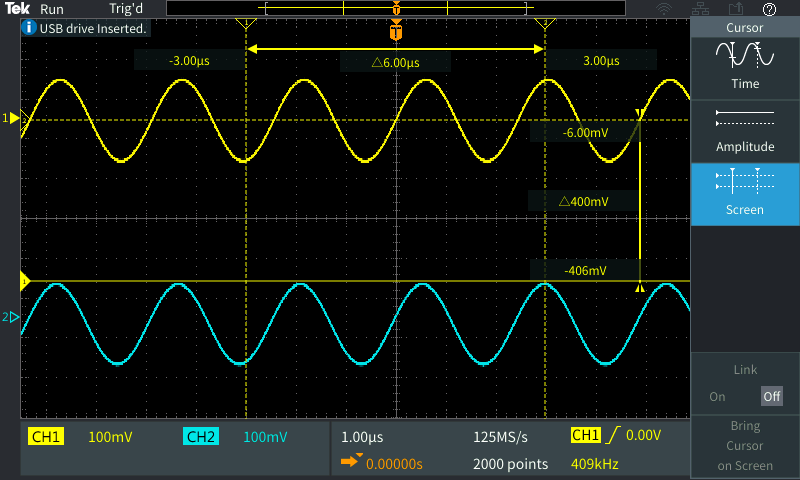This screenshot has width=800, height=480.
Task: Toggle the CH2 channel badge
Action: click(x=200, y=437)
